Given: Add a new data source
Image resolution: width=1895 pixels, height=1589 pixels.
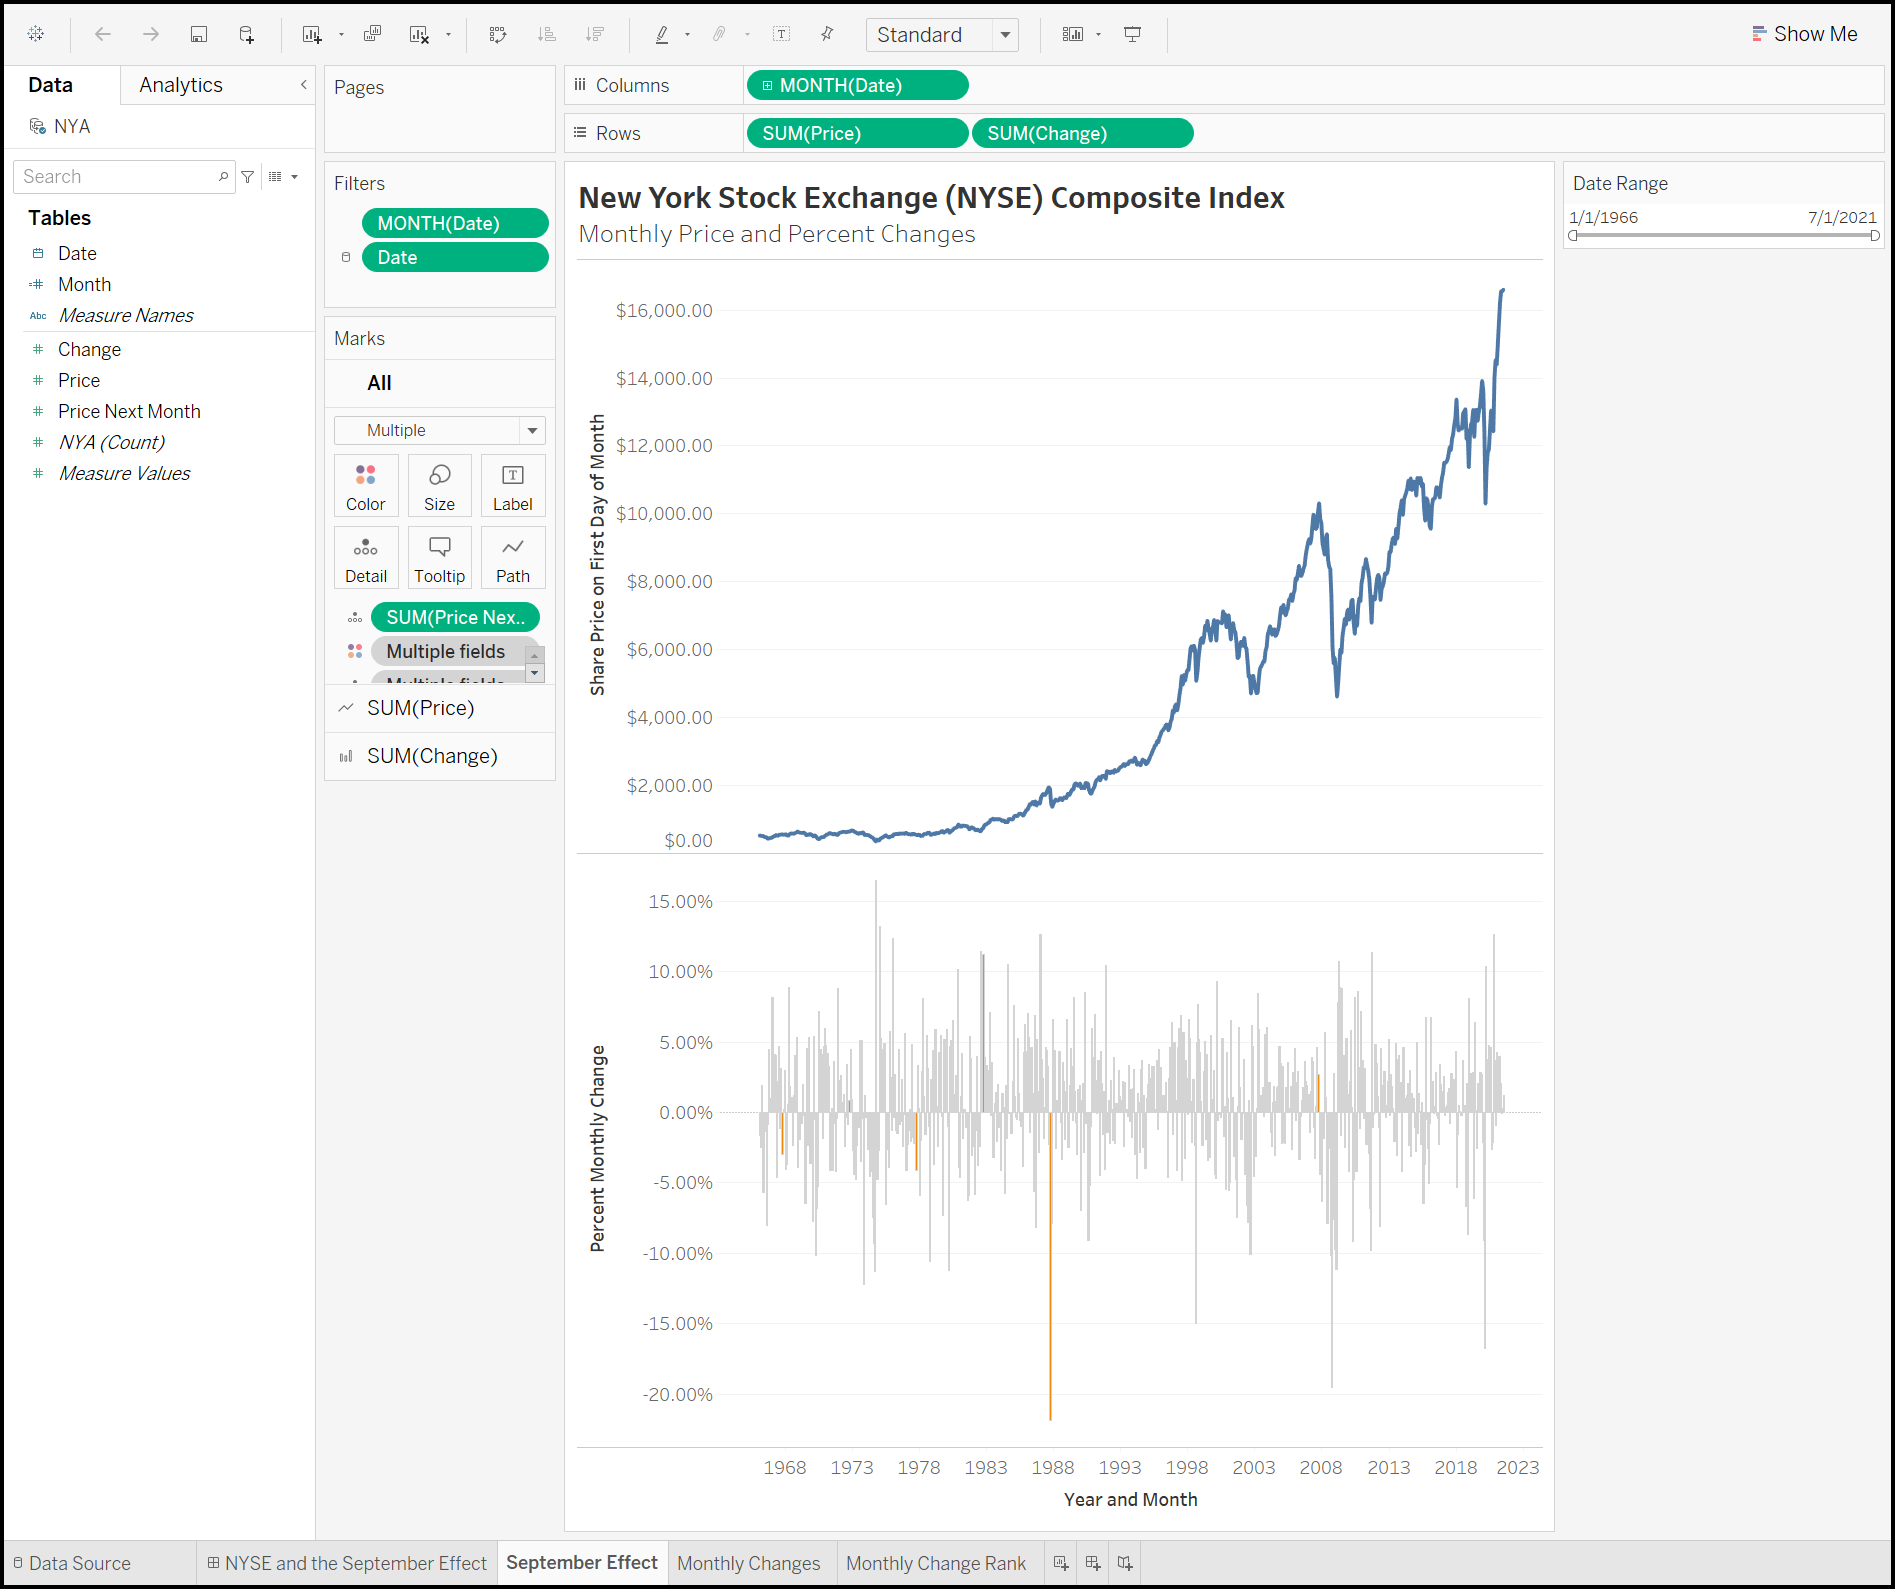Looking at the screenshot, I should pos(247,34).
